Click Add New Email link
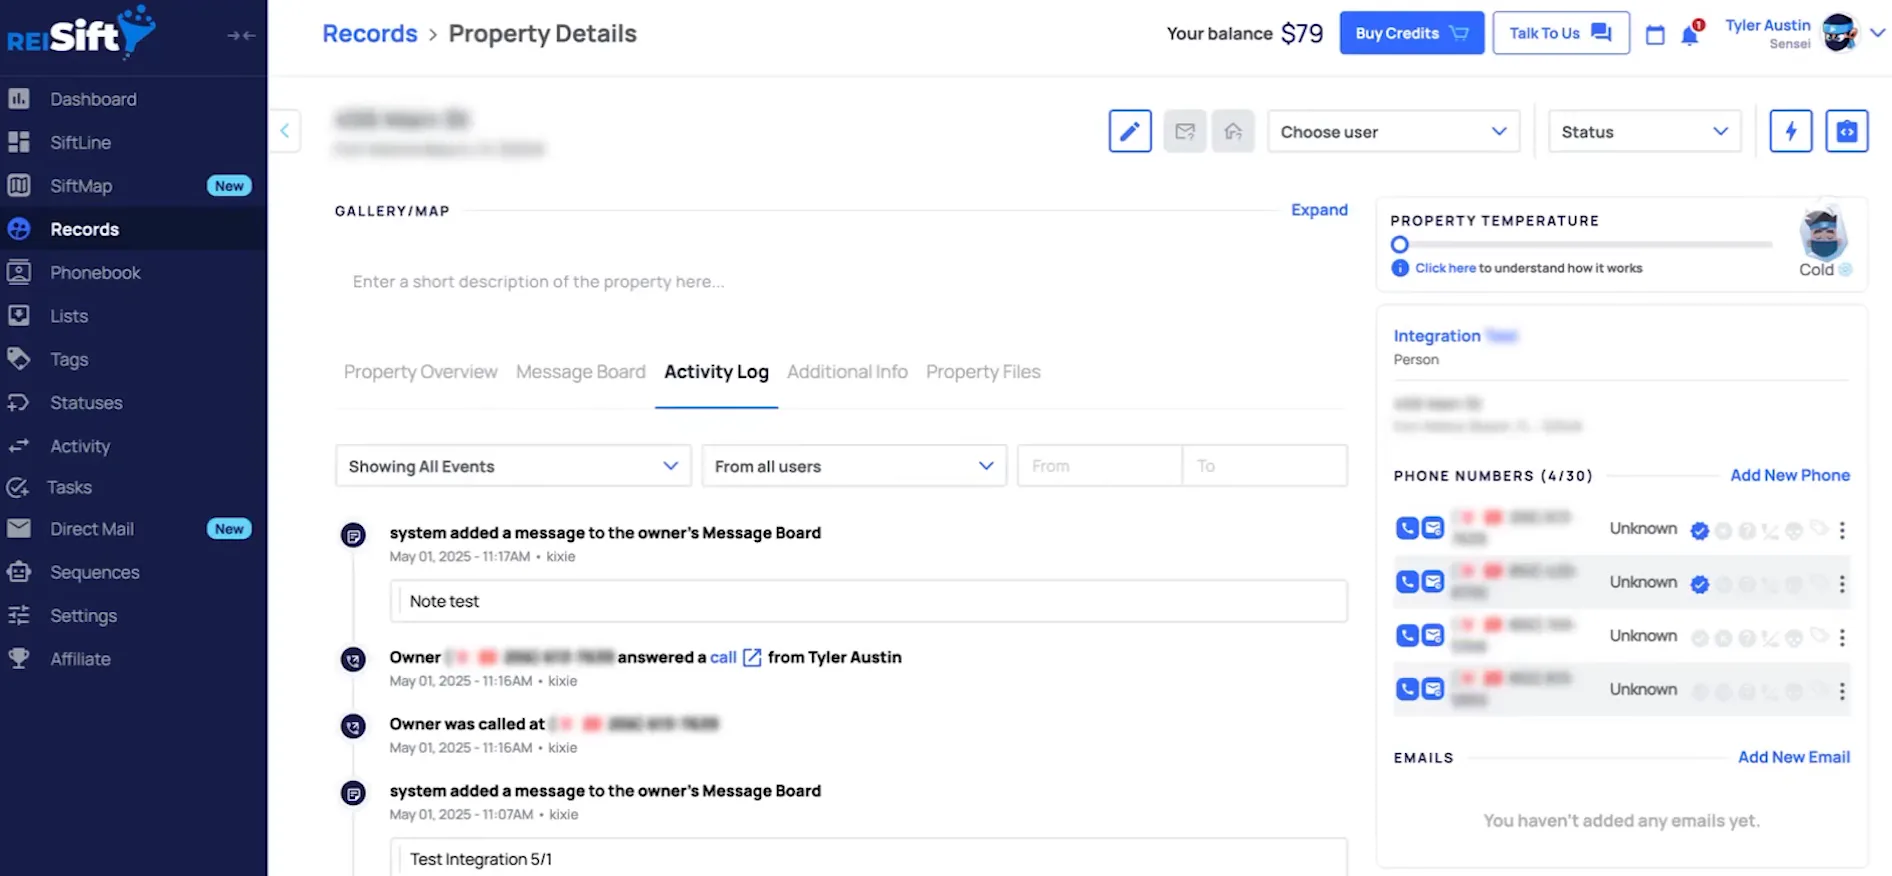The image size is (1892, 876). (1794, 757)
